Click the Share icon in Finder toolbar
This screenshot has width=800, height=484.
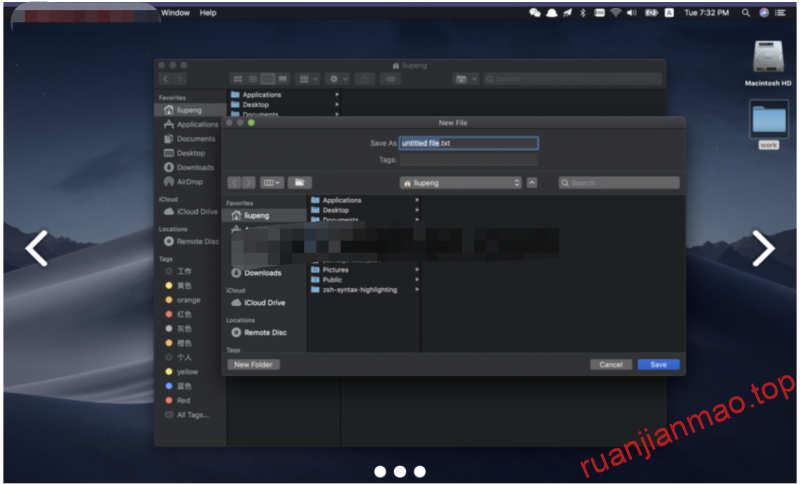[365, 79]
